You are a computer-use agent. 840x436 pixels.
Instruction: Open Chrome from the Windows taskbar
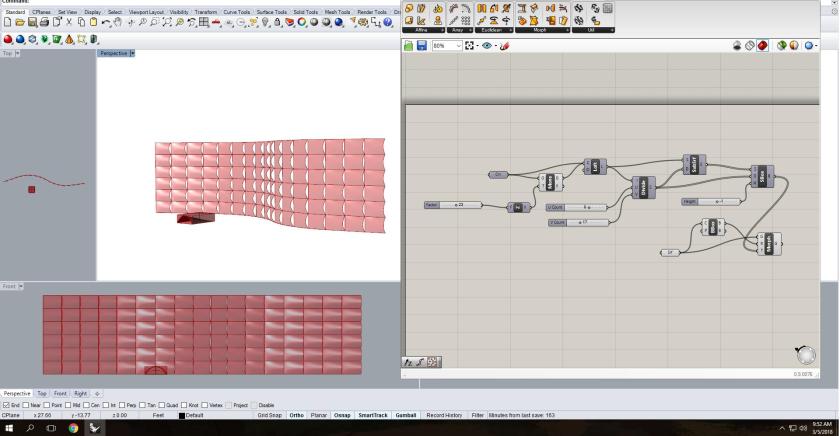coord(73,427)
